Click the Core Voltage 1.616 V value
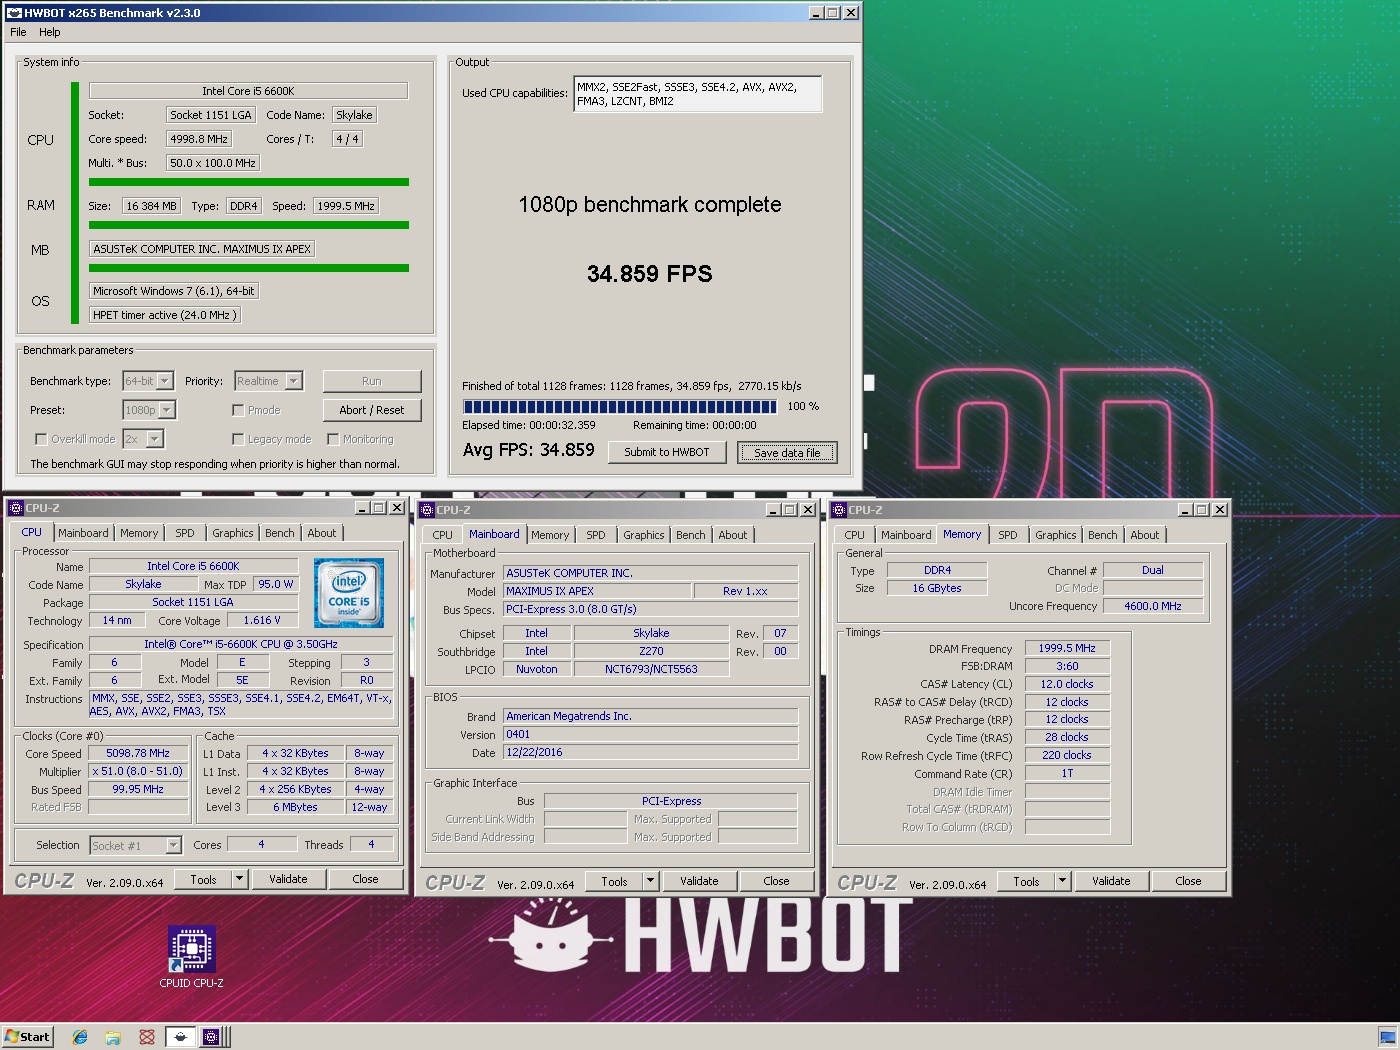This screenshot has height=1050, width=1400. [262, 620]
